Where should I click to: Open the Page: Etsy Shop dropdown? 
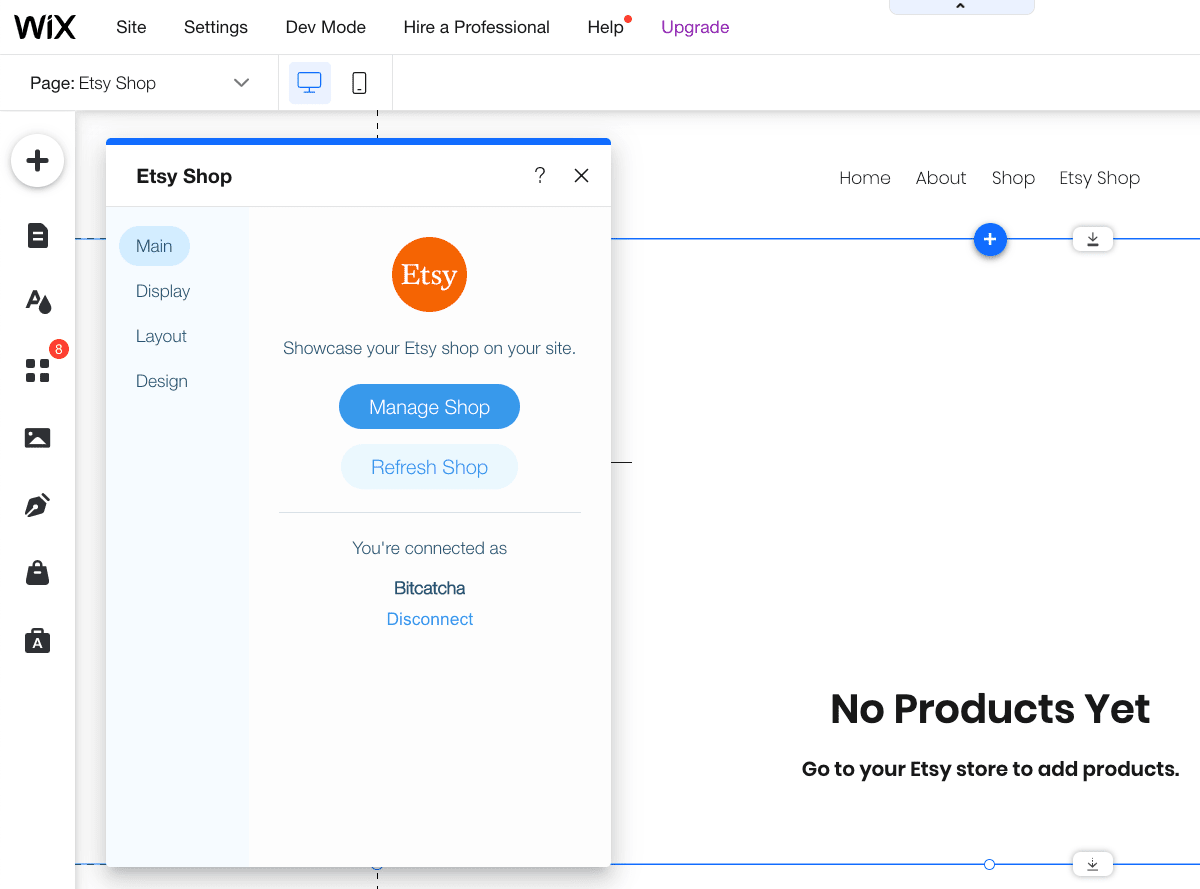coord(140,83)
